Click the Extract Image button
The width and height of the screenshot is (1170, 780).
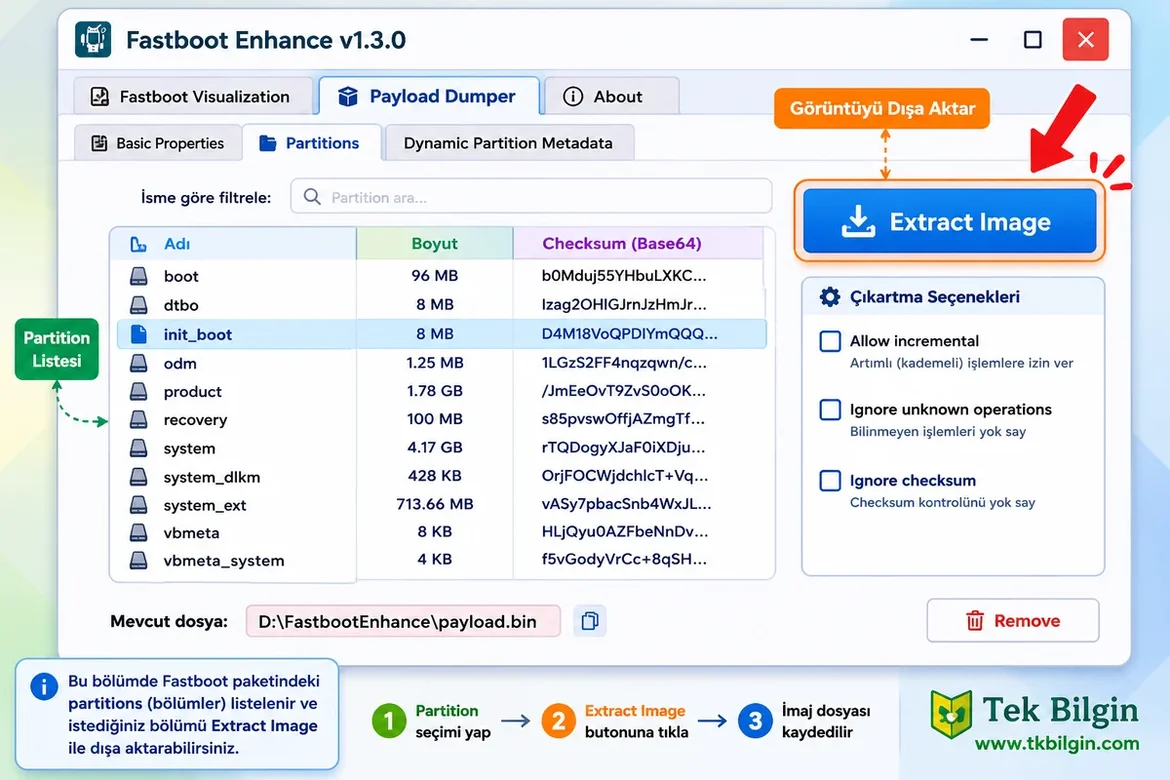pos(949,221)
